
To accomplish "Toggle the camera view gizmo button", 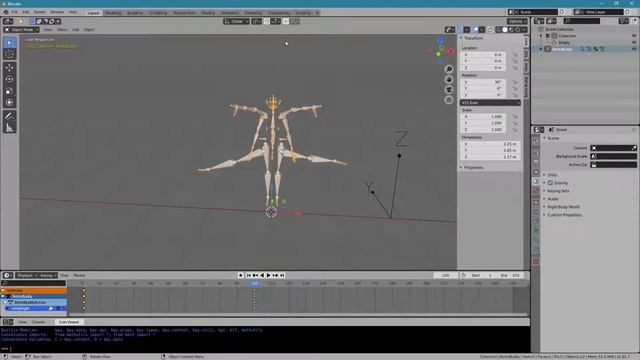I will [449, 90].
